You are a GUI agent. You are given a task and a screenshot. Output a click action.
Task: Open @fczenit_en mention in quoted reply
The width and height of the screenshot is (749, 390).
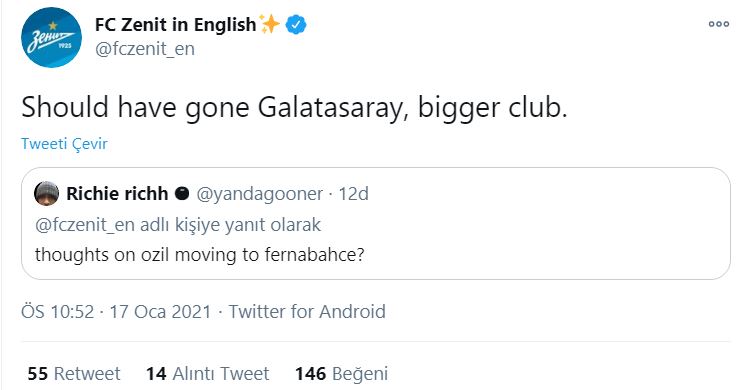pyautogui.click(x=85, y=225)
